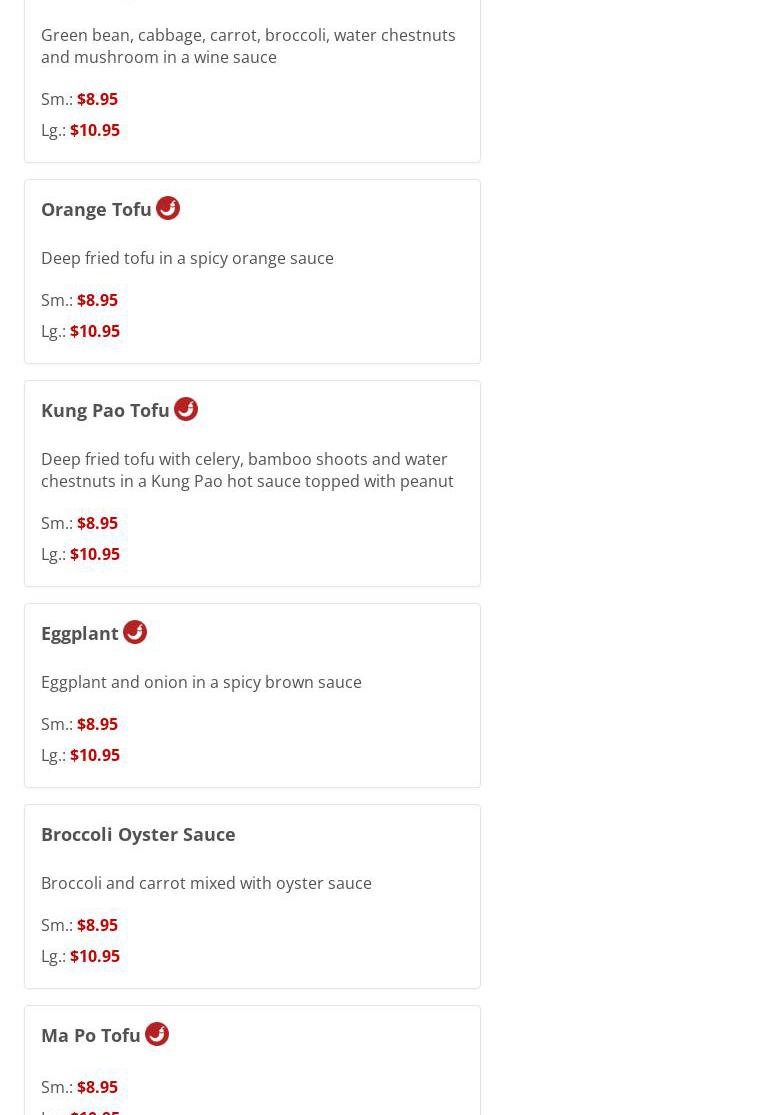Click Eggplant large price $10.95
The image size is (770, 1115).
pos(95,755)
